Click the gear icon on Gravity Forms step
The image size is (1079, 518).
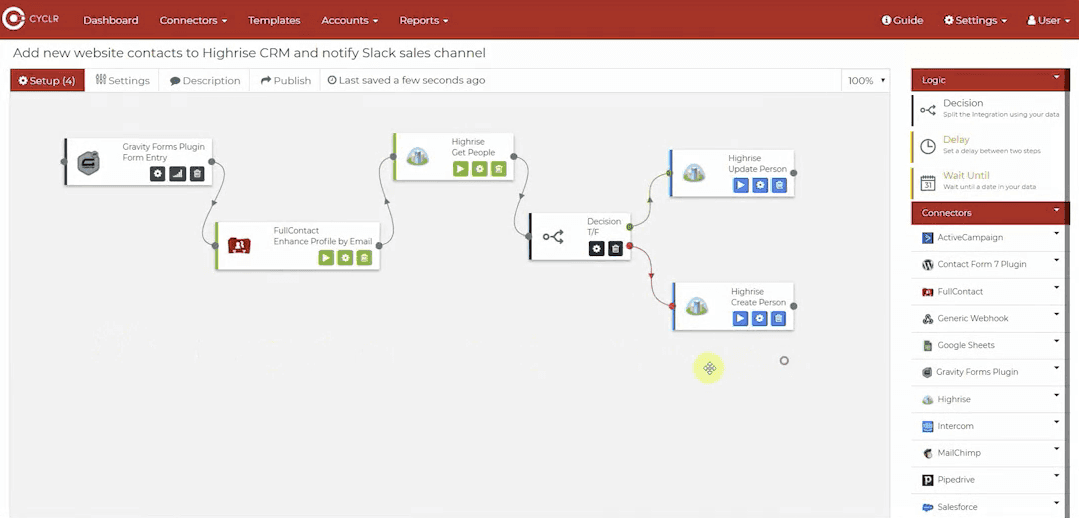(158, 174)
